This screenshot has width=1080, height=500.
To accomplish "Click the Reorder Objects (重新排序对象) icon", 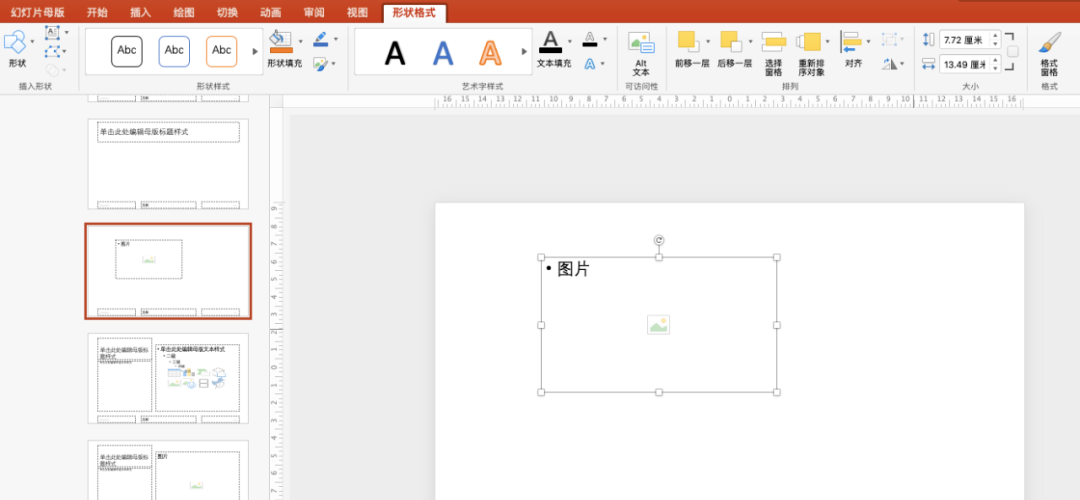I will click(x=809, y=42).
